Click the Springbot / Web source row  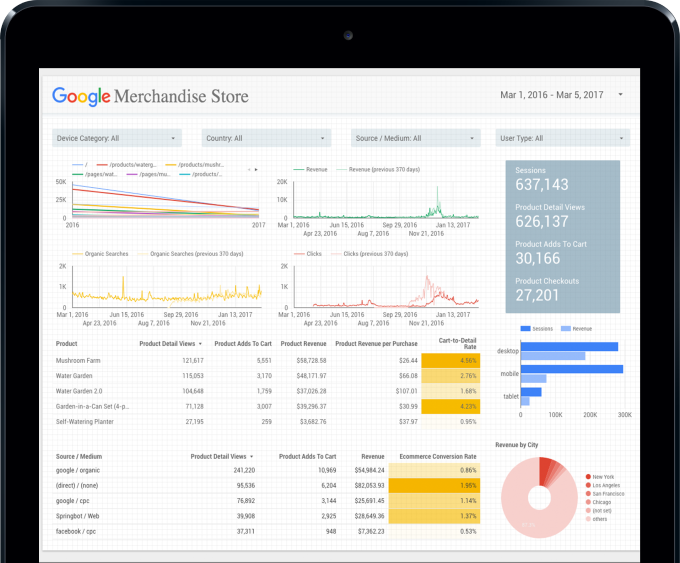(266, 516)
